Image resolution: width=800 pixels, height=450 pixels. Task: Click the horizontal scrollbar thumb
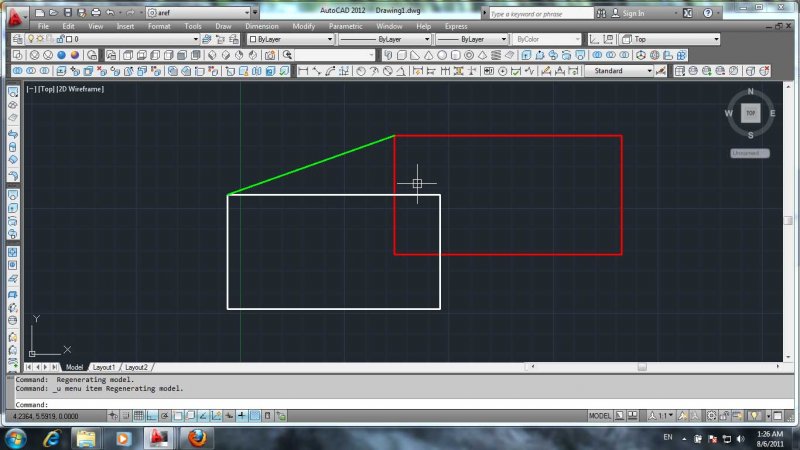pos(642,367)
